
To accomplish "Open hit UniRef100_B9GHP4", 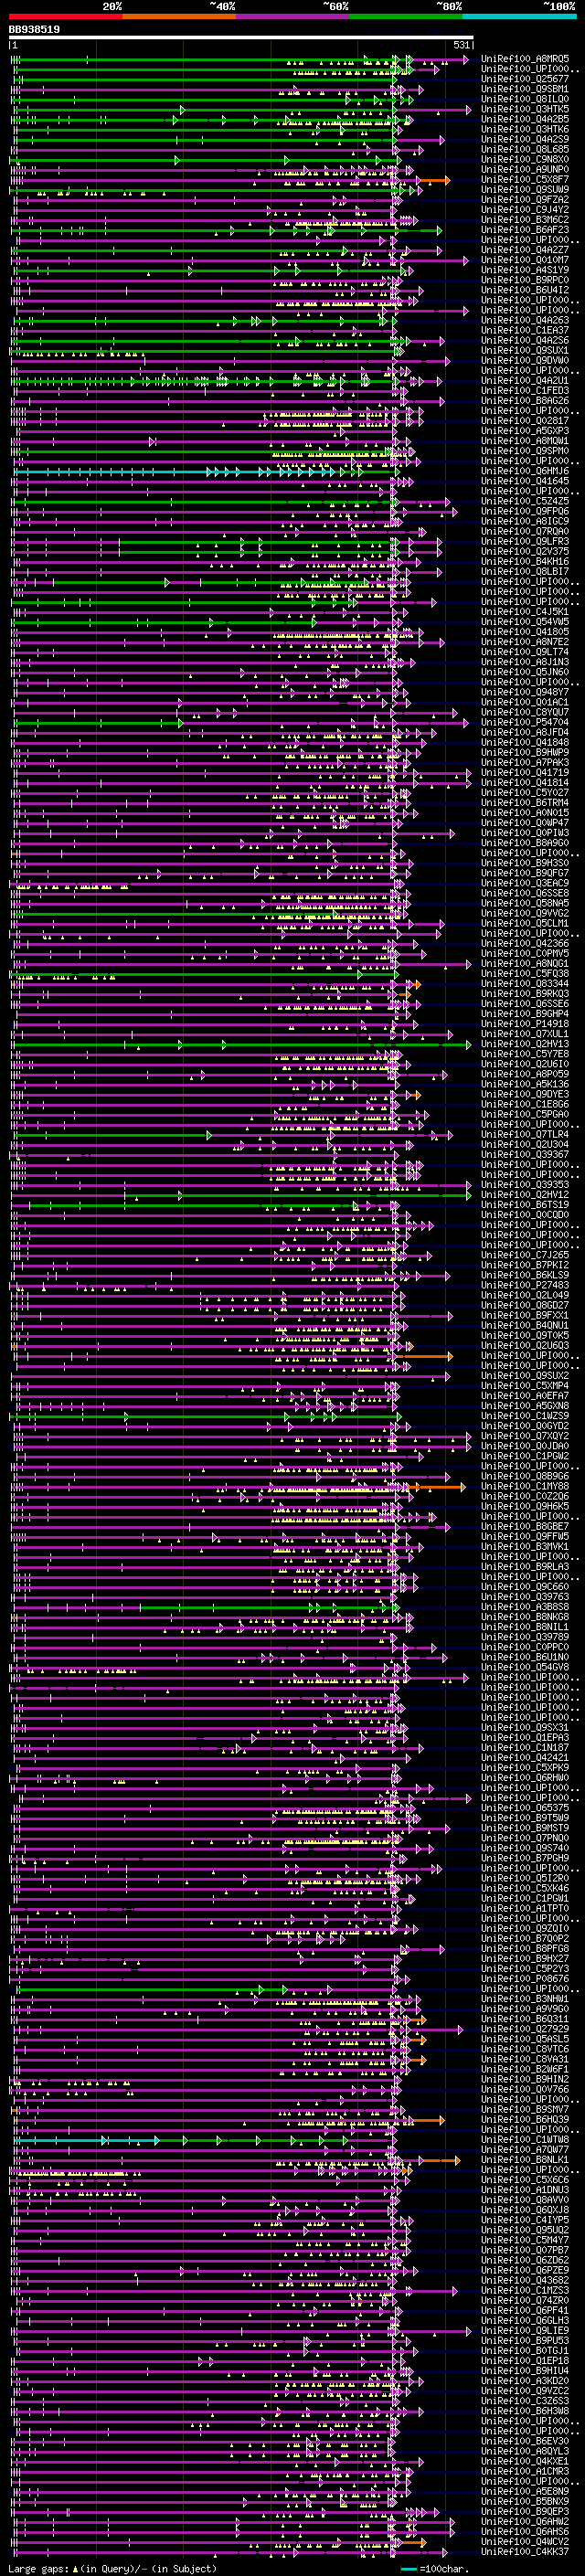I will coord(525,1013).
